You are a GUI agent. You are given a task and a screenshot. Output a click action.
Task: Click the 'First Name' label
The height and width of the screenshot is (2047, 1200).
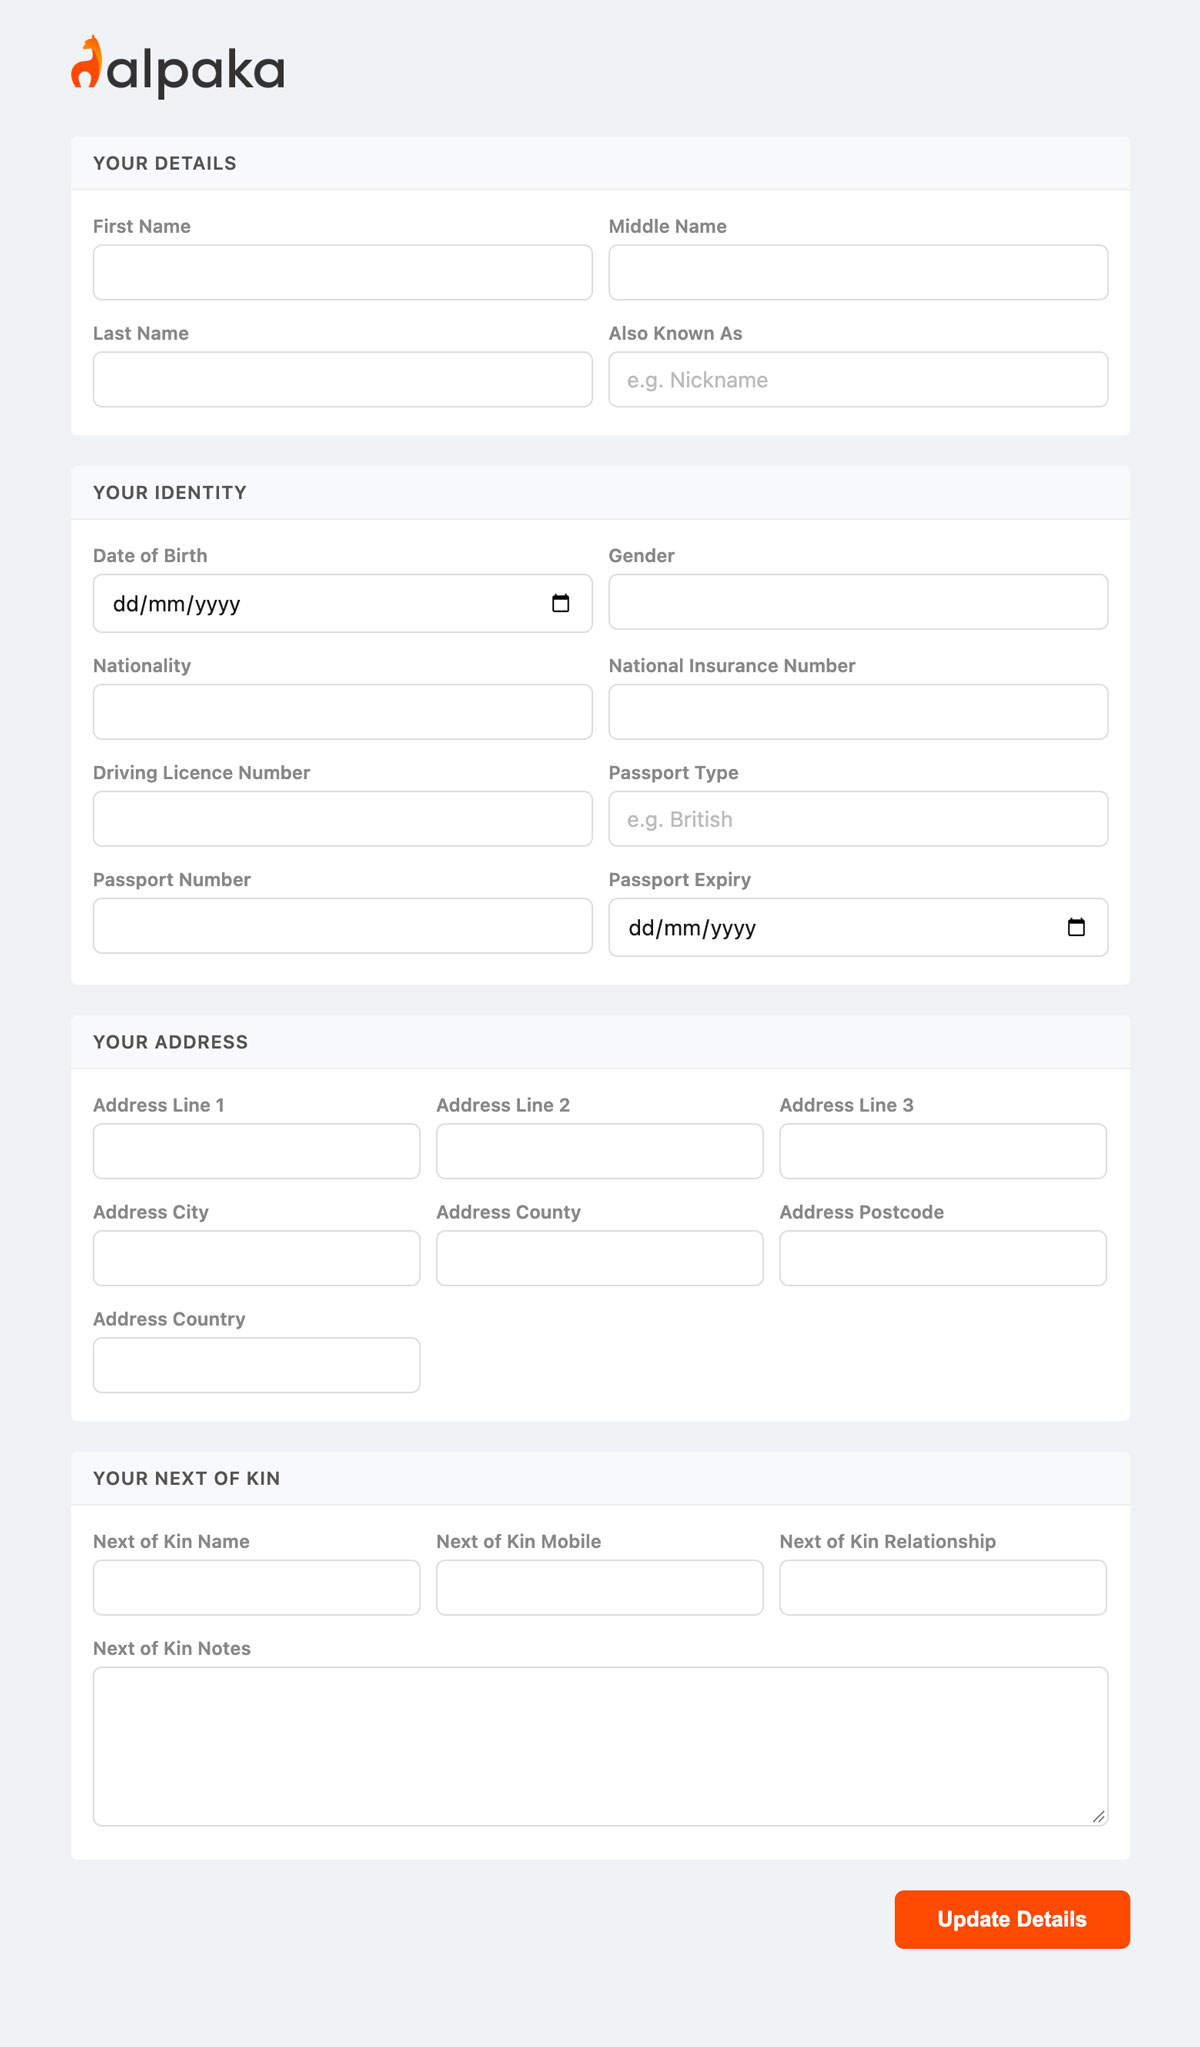[x=142, y=226]
